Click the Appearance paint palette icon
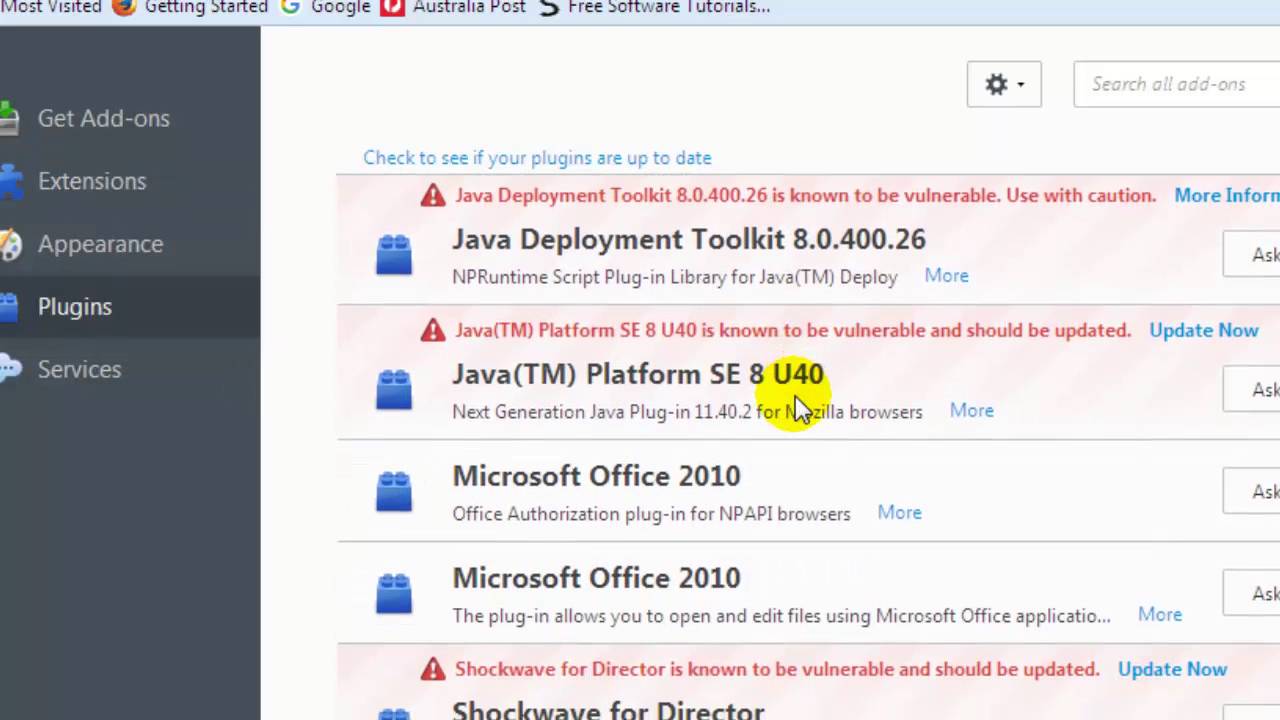This screenshot has width=1280, height=720. (x=8, y=244)
